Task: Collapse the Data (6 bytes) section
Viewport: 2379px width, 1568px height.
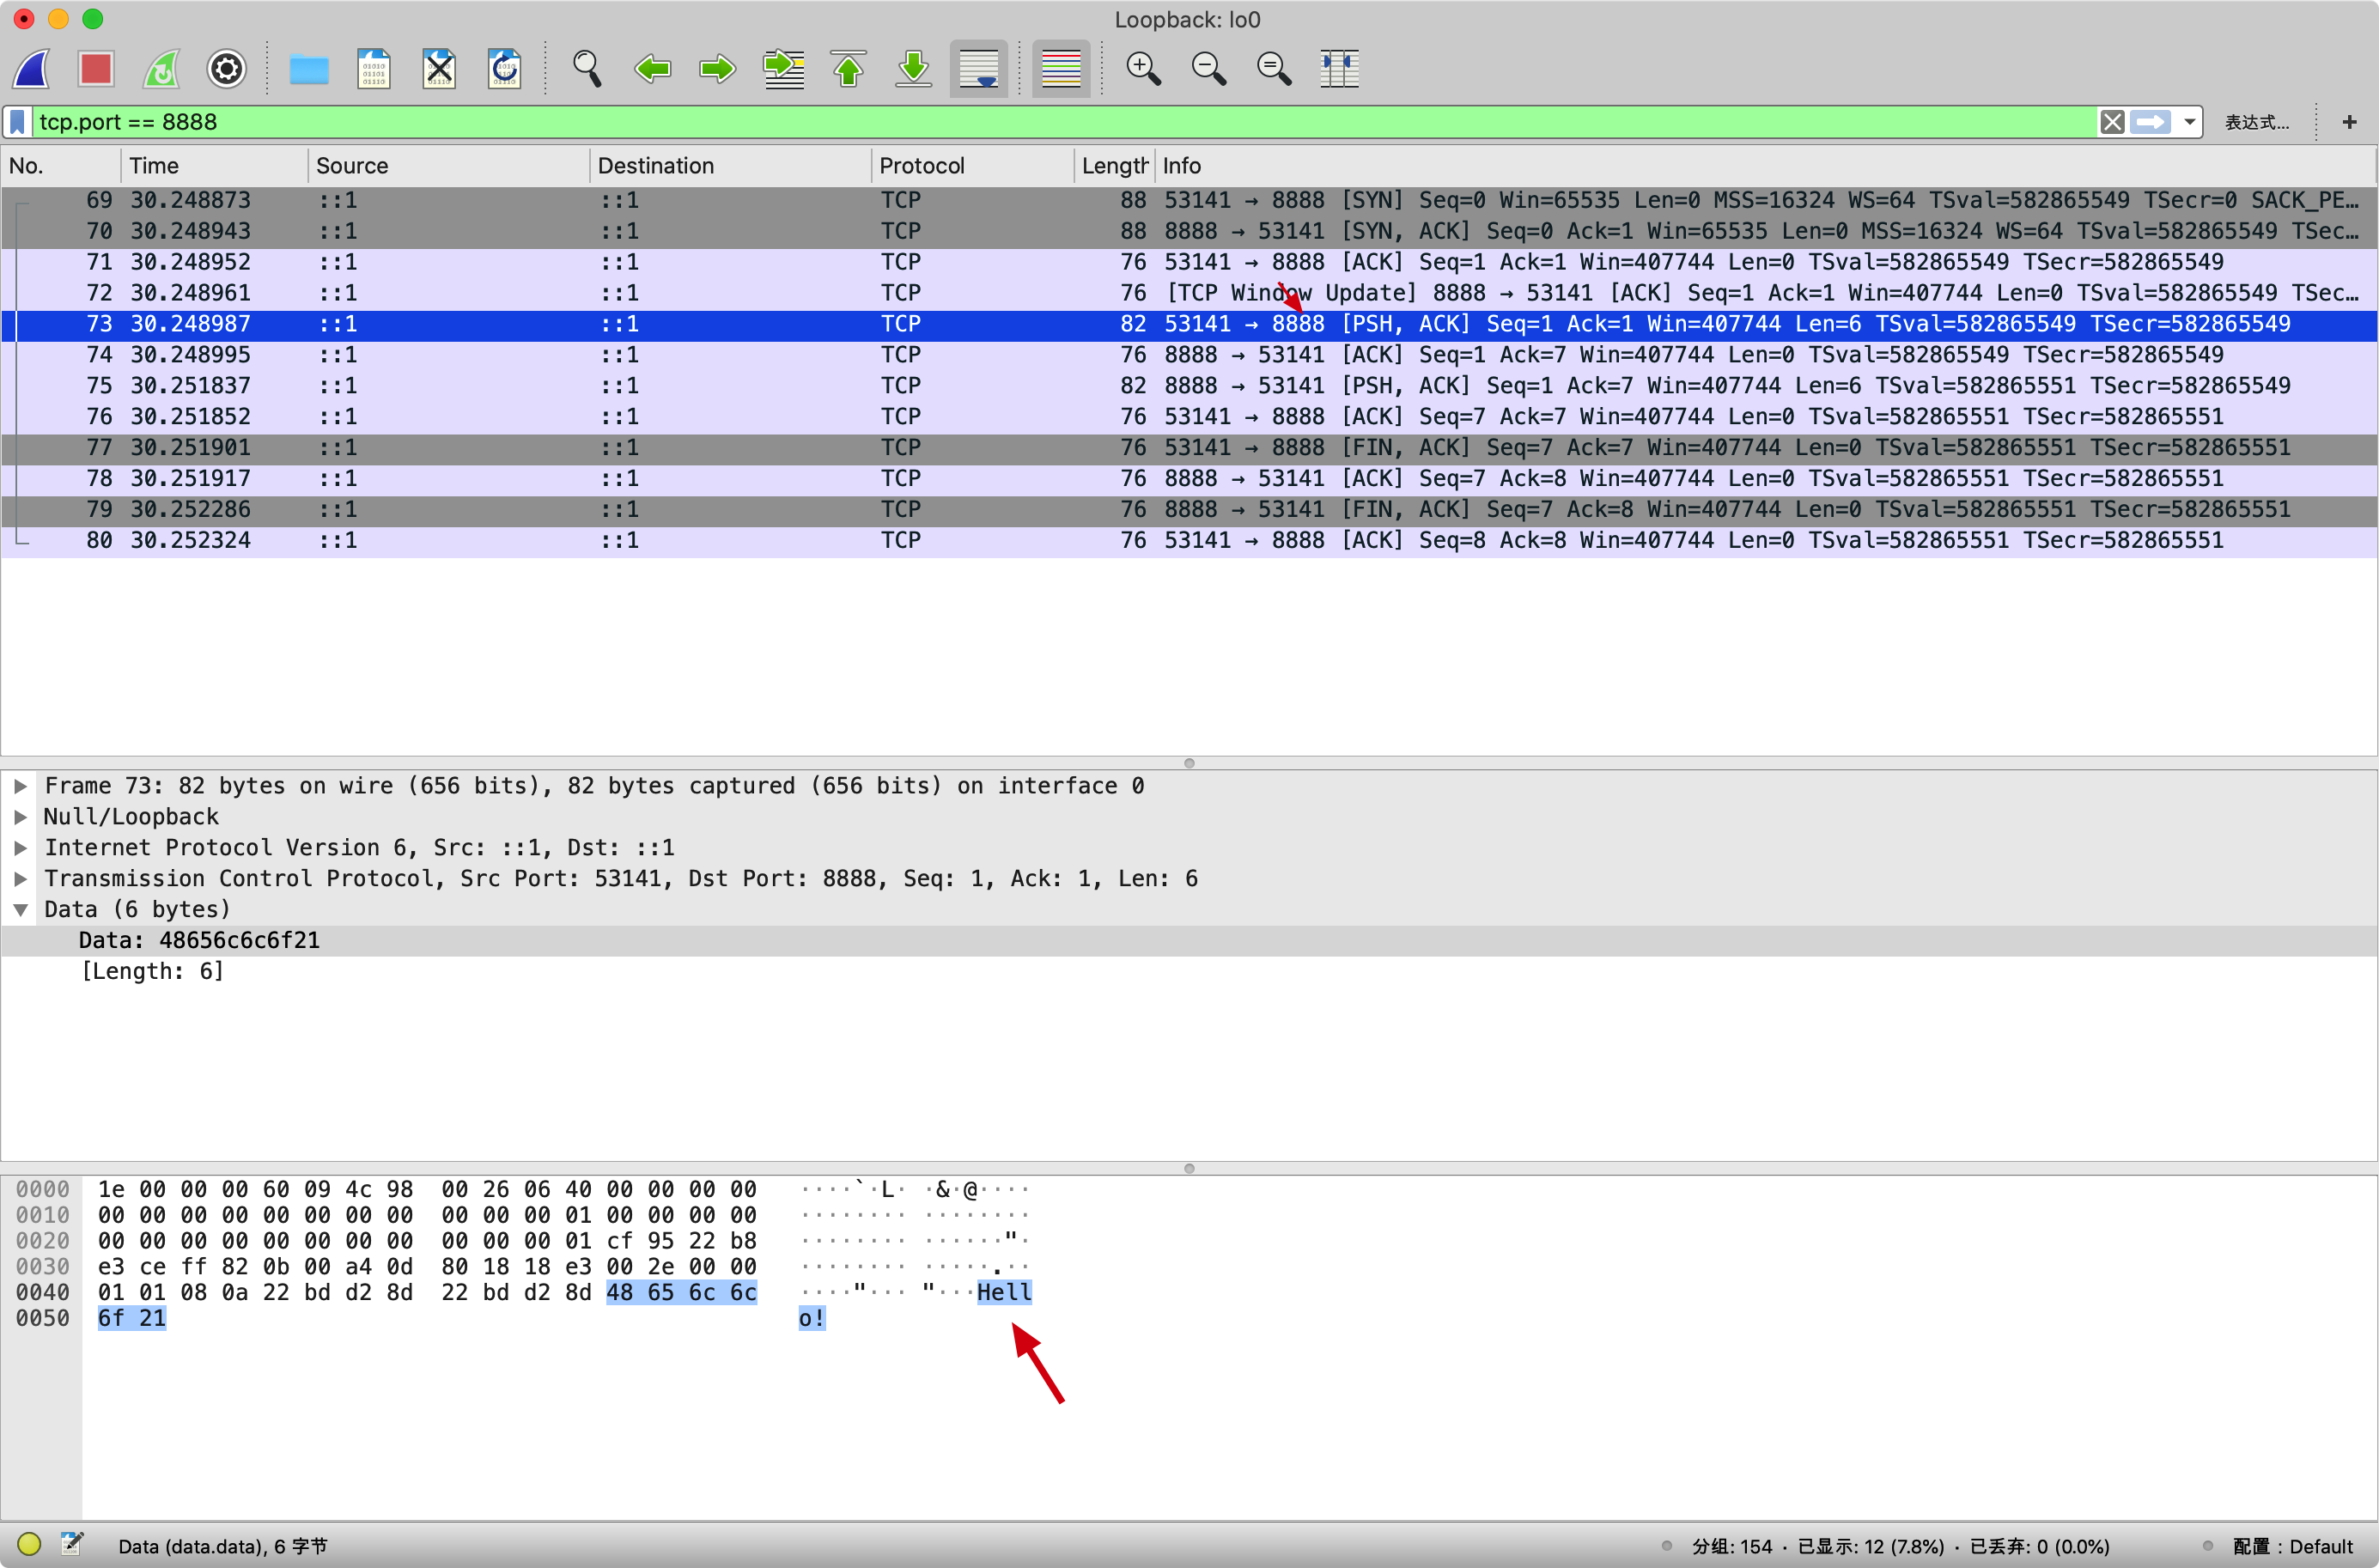Action: (20, 910)
